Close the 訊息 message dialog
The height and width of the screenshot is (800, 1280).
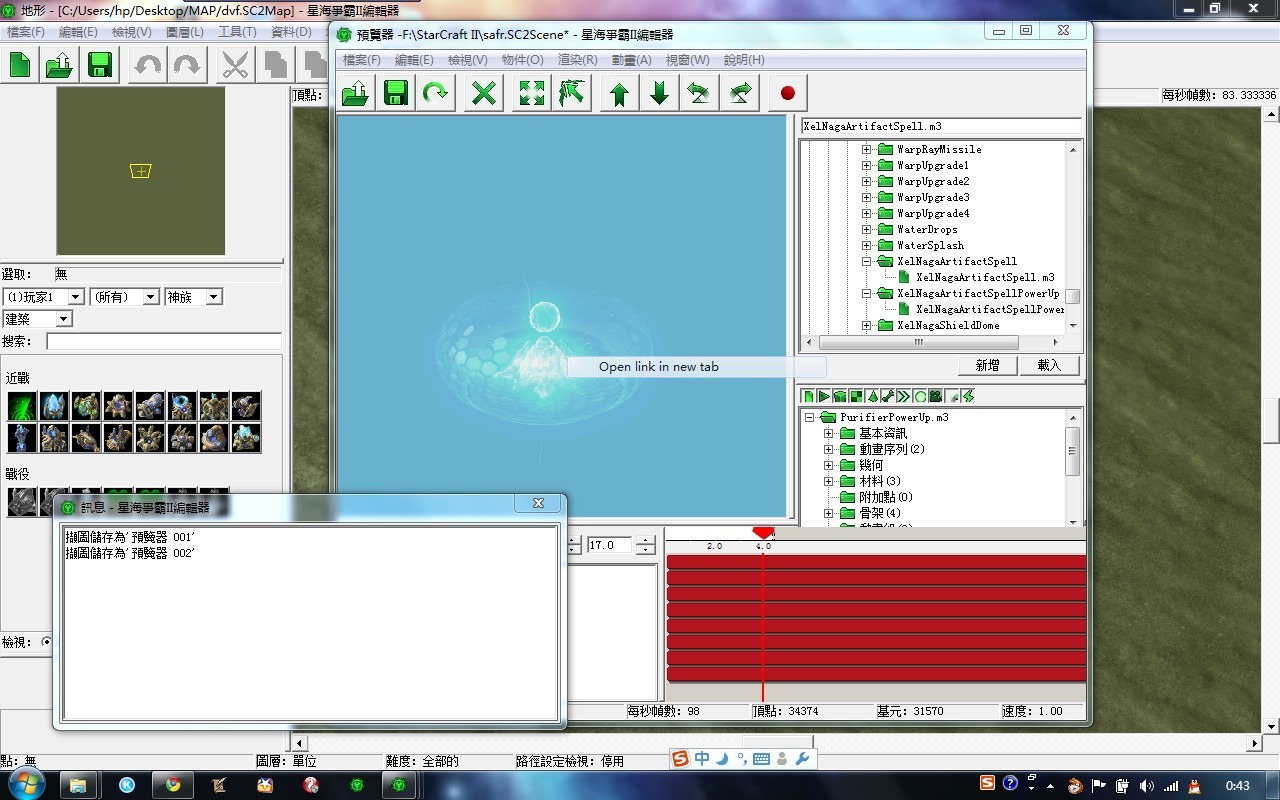pos(538,503)
